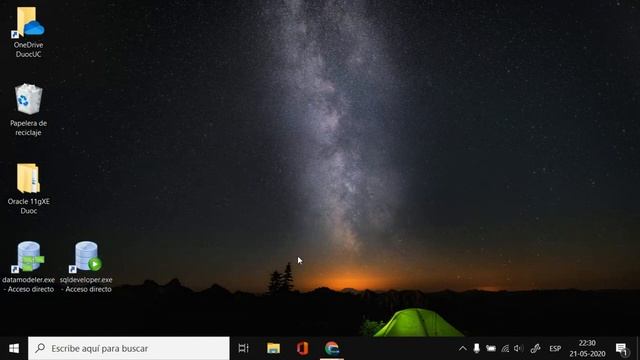
Task: Click the pen/link tray icon
Action: point(535,349)
